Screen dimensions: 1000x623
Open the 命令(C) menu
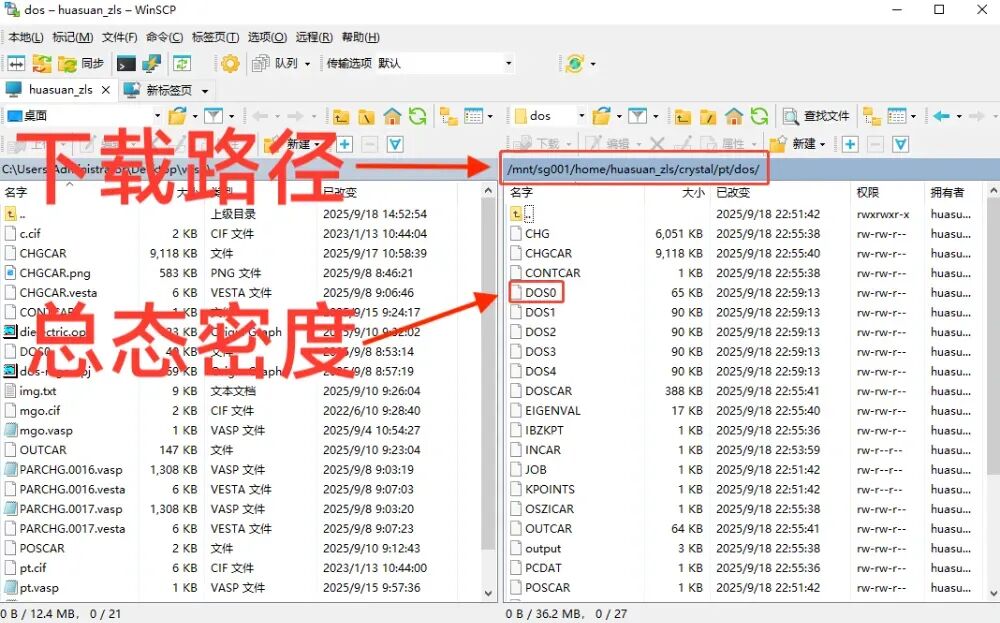click(164, 37)
